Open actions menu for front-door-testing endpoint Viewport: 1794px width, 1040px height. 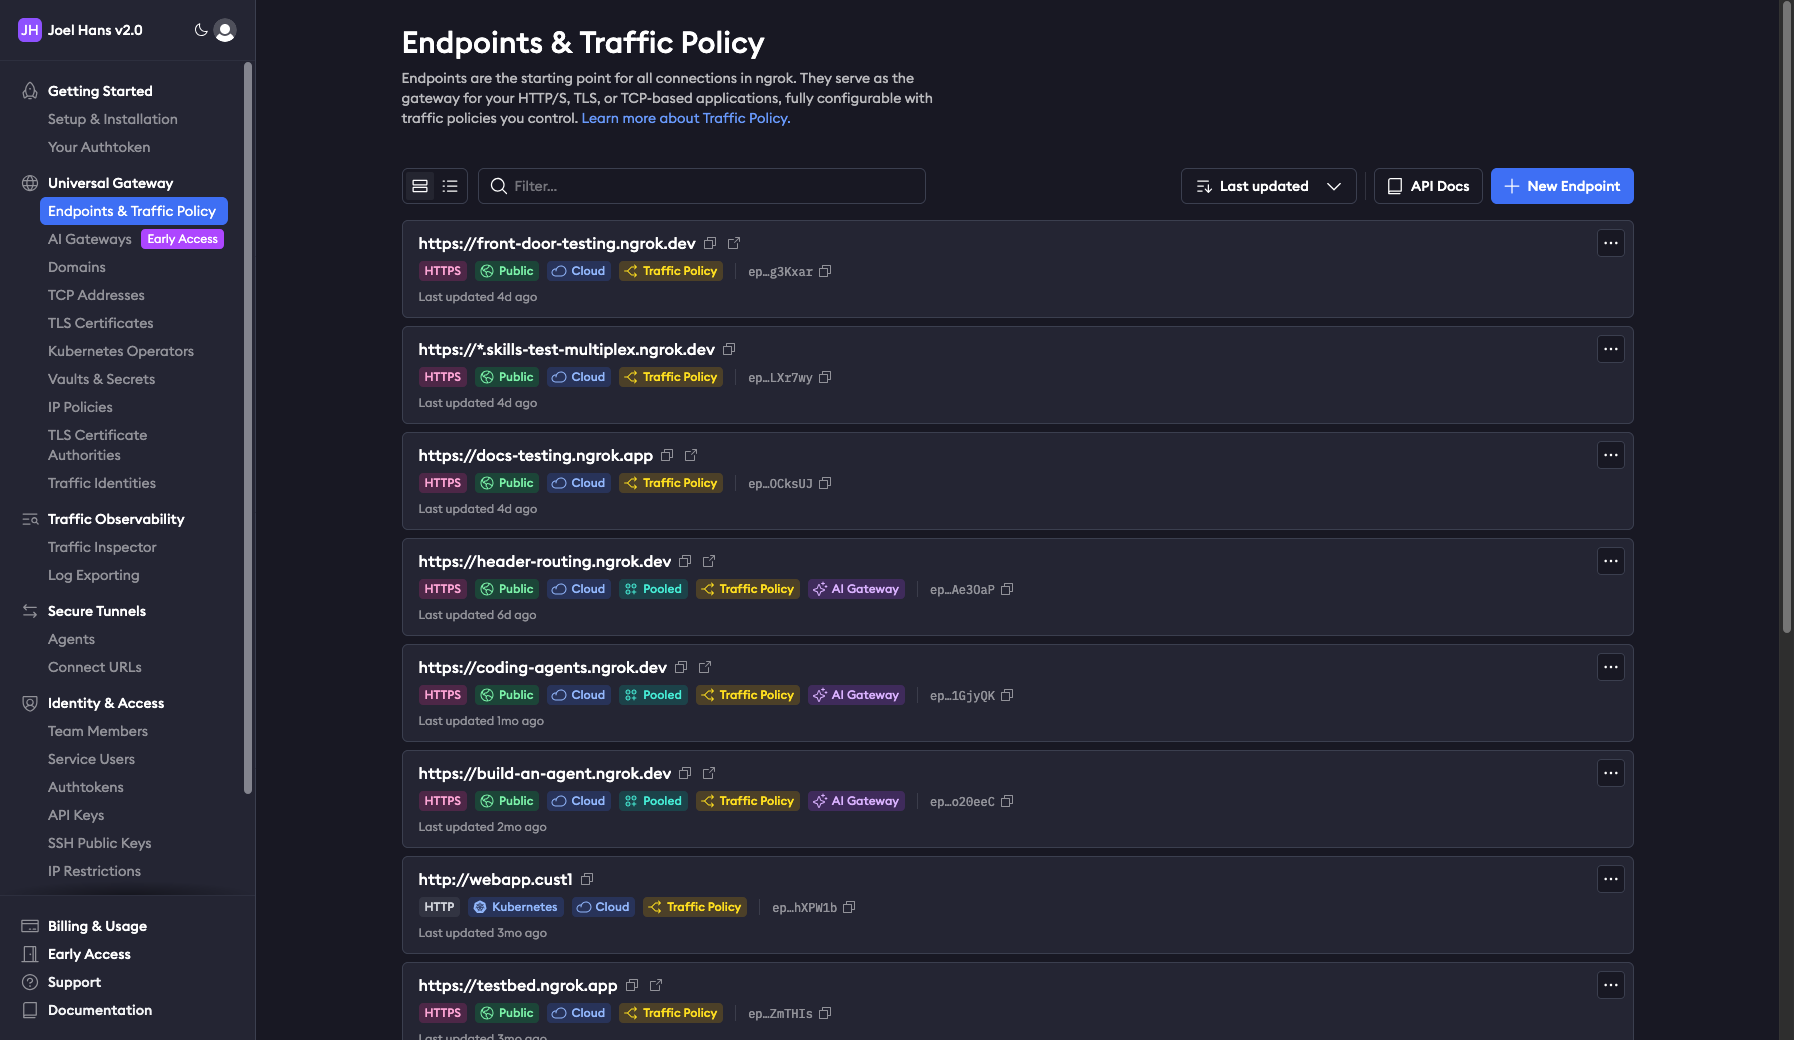click(x=1610, y=243)
